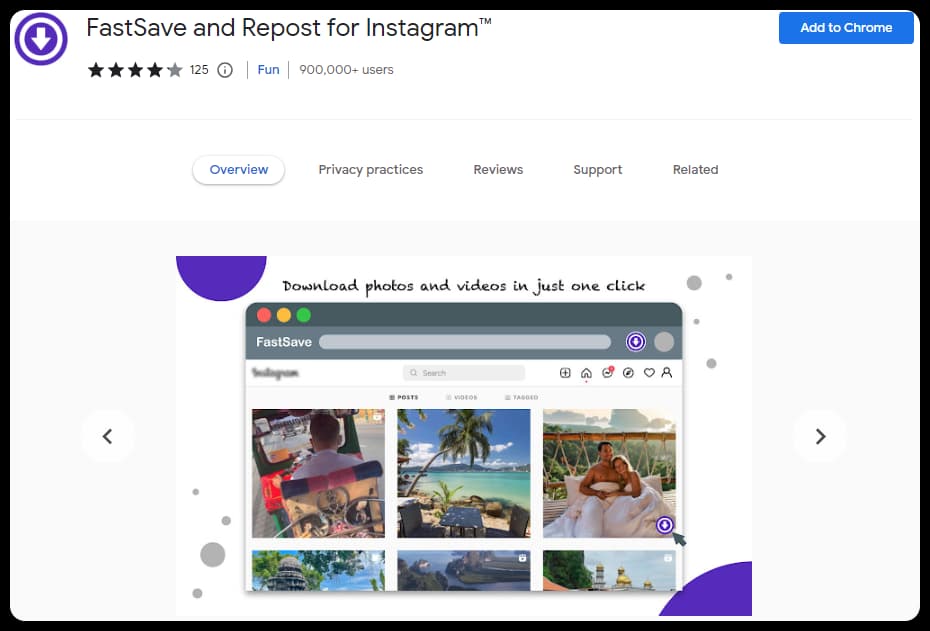Viewport: 930px width, 631px height.
Task: Go to the Support tab
Action: pyautogui.click(x=598, y=170)
